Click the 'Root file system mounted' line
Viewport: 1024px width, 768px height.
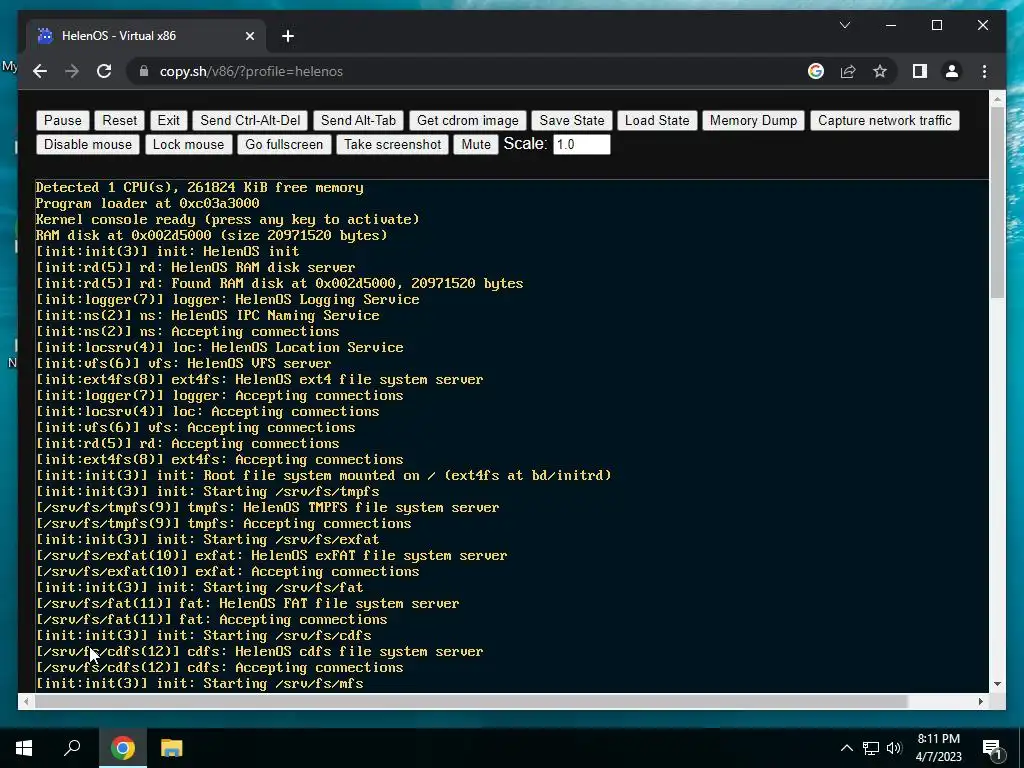coord(323,475)
